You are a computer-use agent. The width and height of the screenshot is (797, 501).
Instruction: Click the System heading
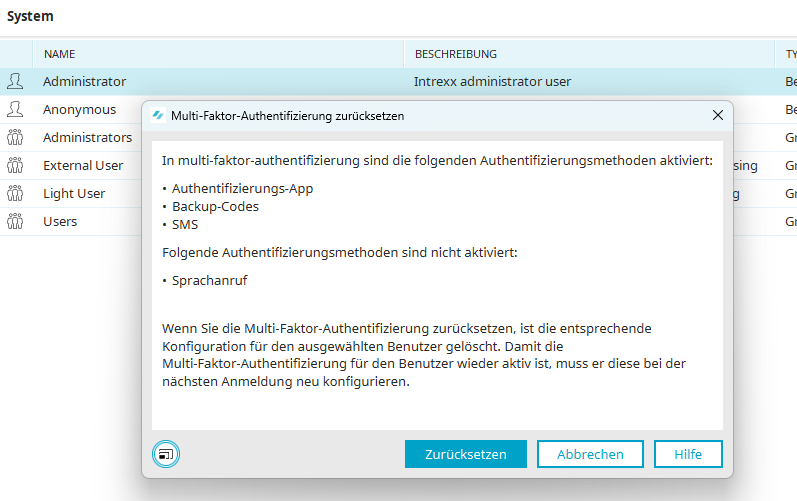click(x=30, y=16)
